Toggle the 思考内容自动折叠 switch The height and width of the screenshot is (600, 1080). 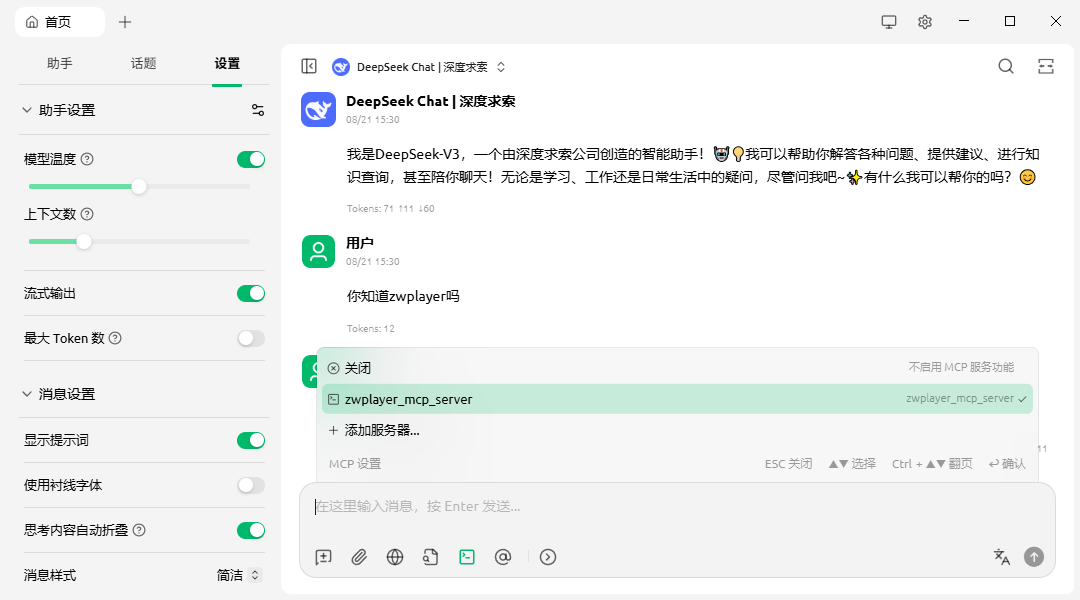tap(251, 530)
